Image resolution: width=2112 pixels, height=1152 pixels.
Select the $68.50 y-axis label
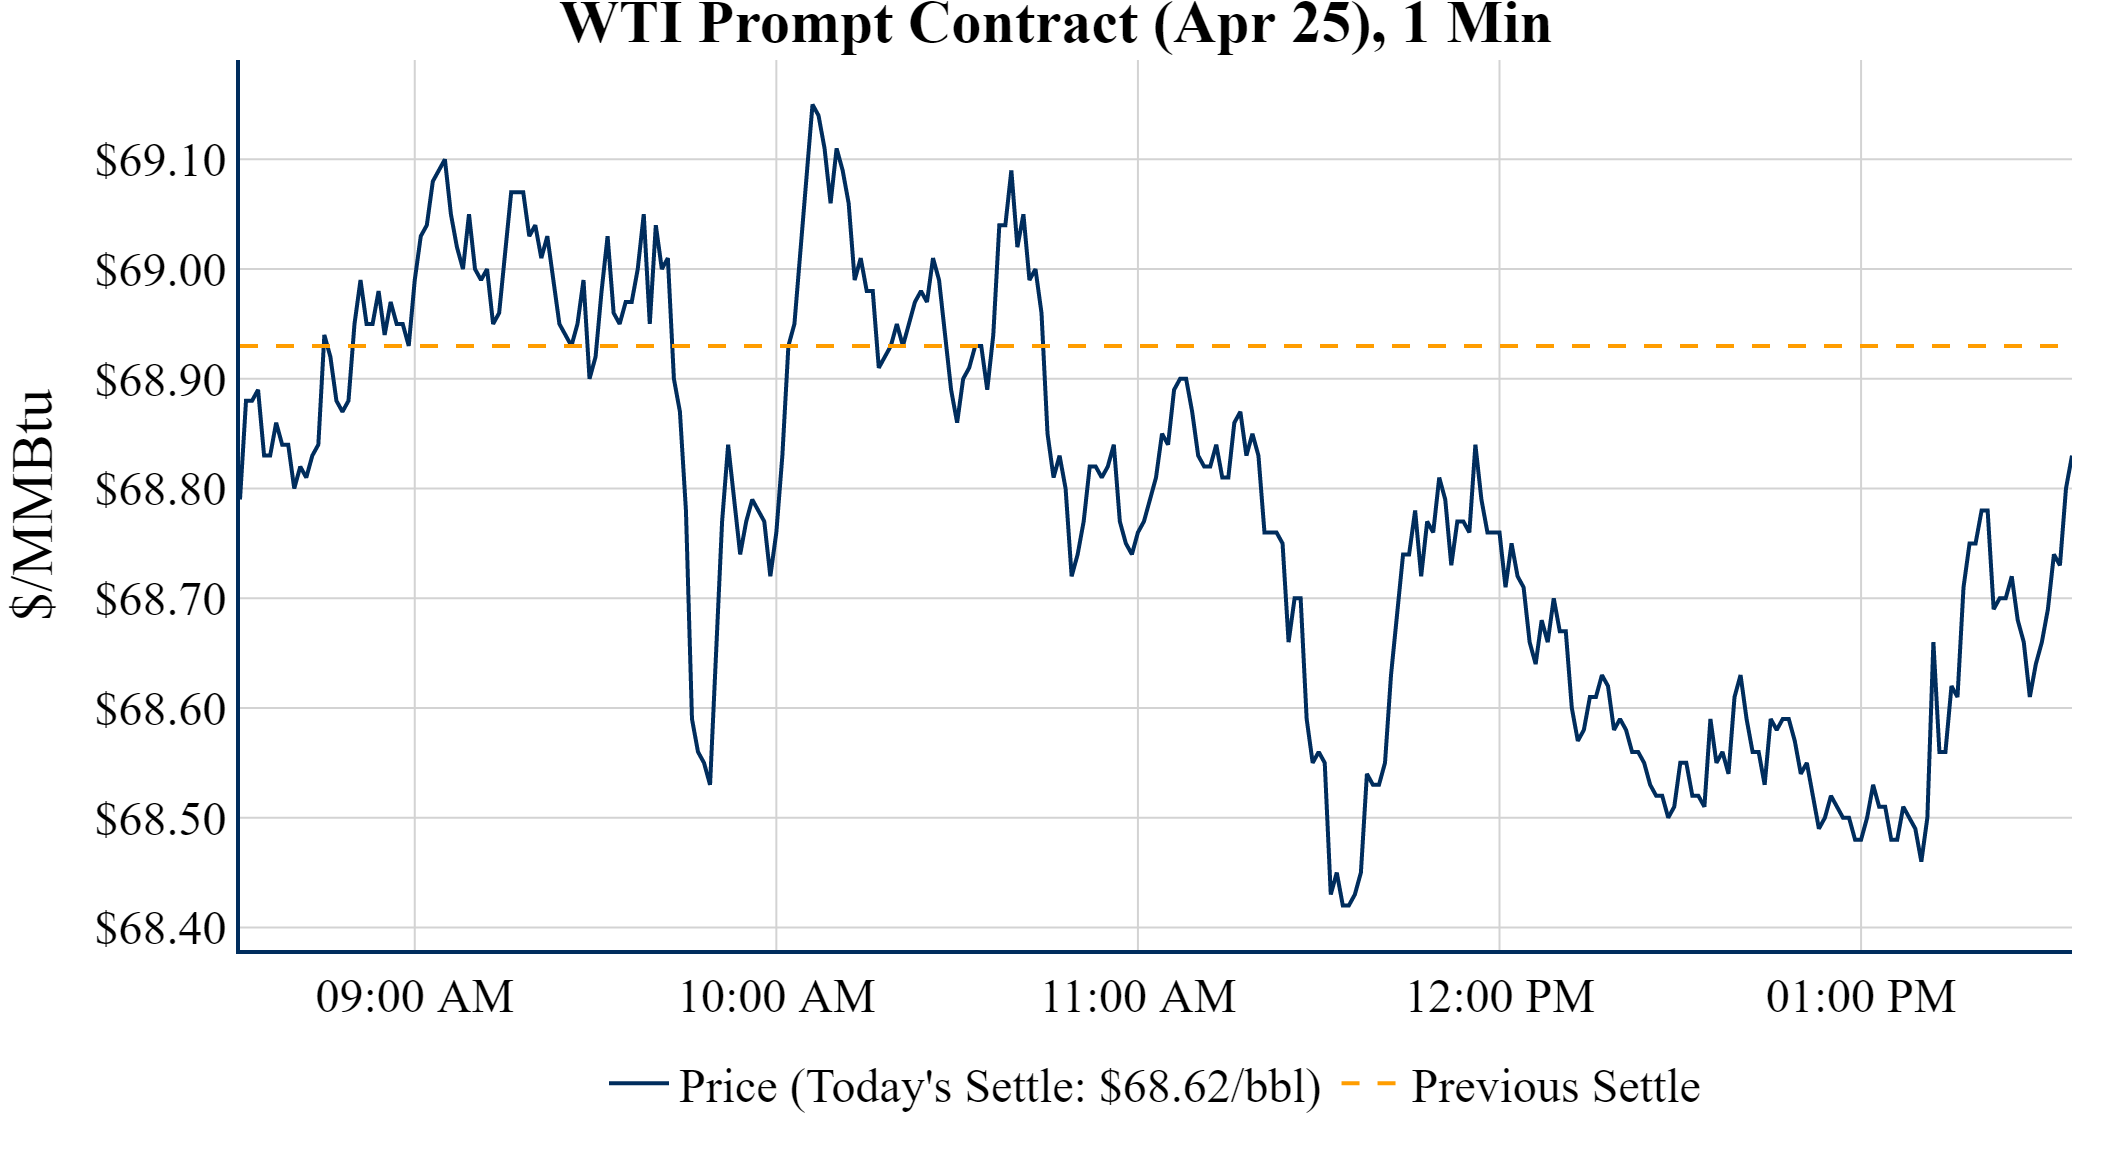point(161,819)
